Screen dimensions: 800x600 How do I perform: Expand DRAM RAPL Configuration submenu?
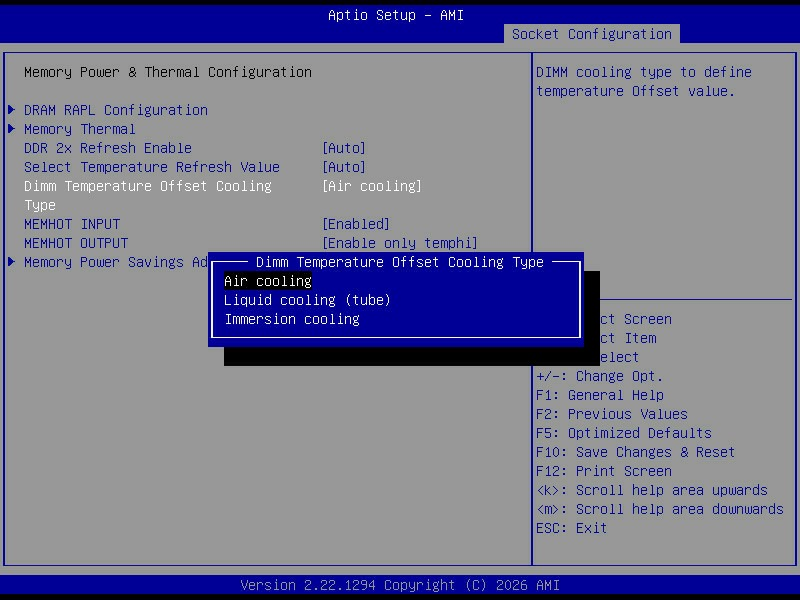pos(116,110)
